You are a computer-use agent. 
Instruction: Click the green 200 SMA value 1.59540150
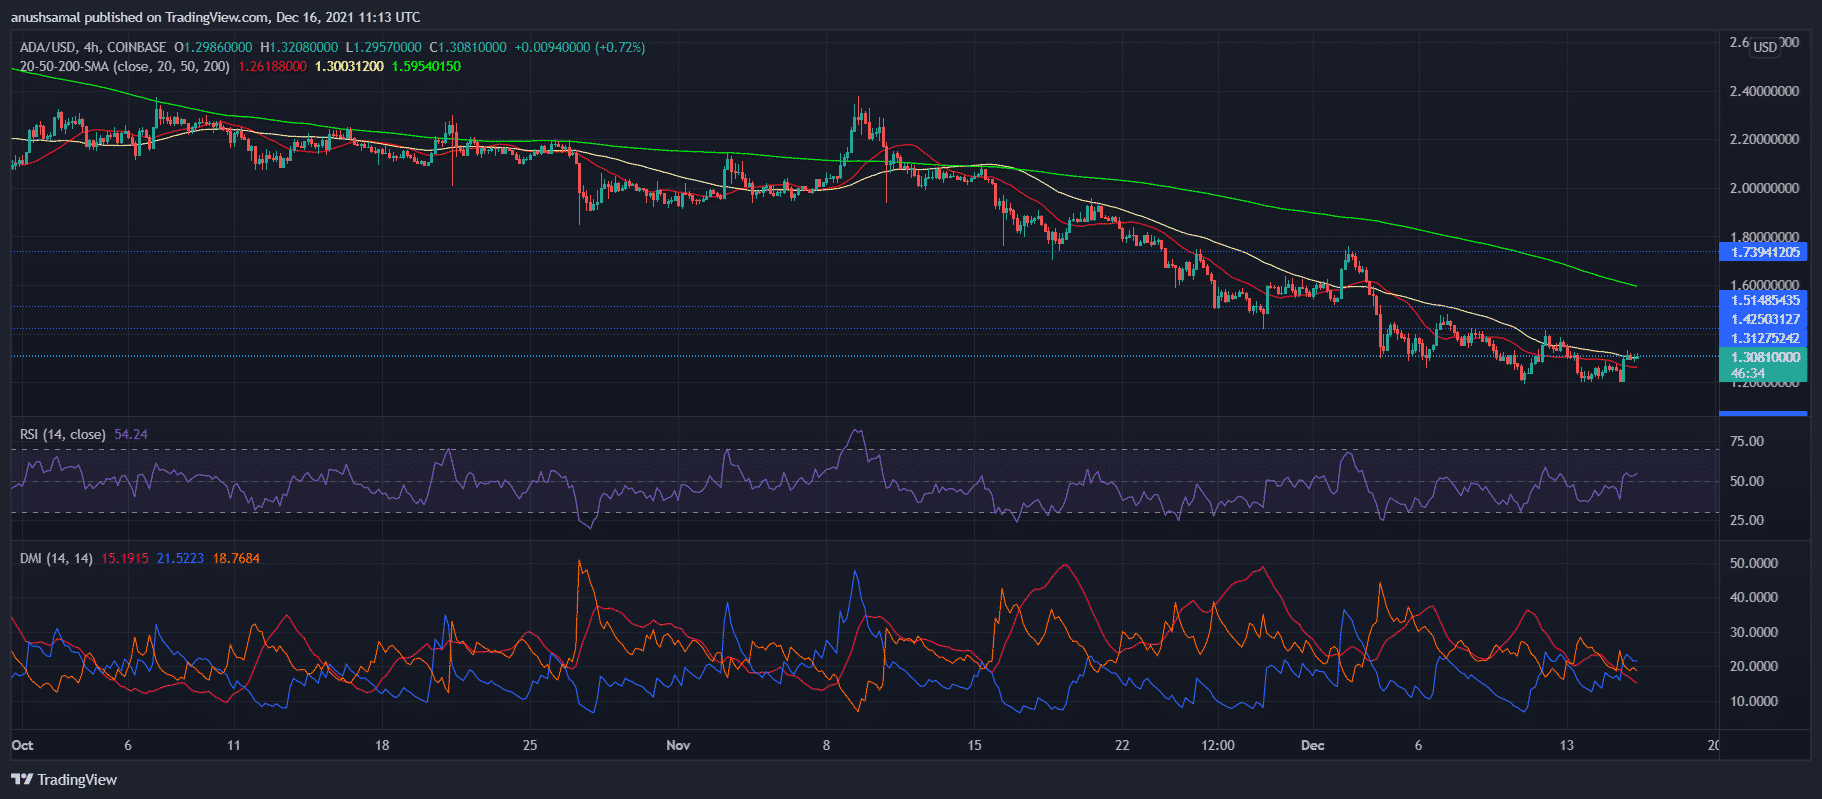(x=426, y=66)
